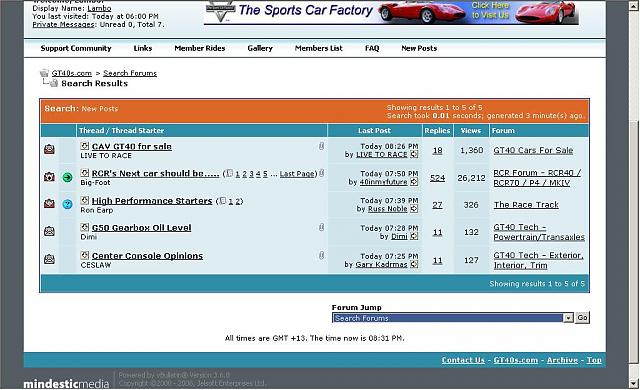Click the folder icon next to GT40s.com breadcrumb
The width and height of the screenshot is (640, 390).
pos(44,73)
